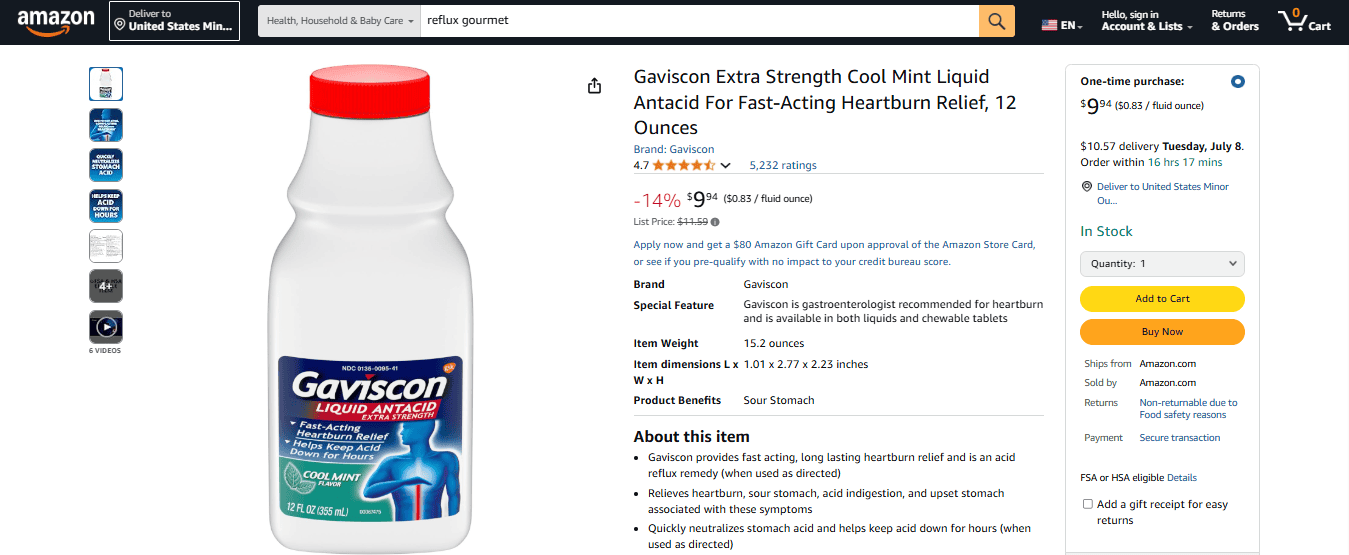
Task: Click the Amazon logo
Action: point(56,21)
